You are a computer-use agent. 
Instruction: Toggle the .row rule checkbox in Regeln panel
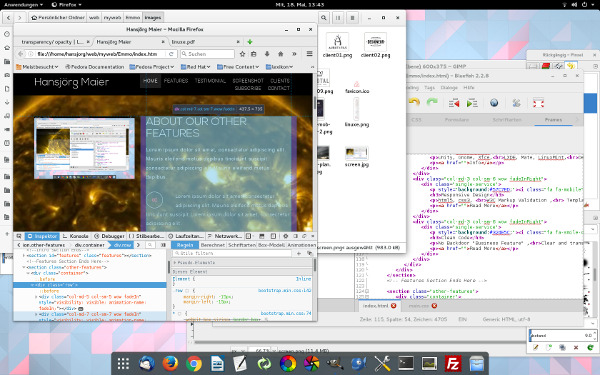point(187,291)
